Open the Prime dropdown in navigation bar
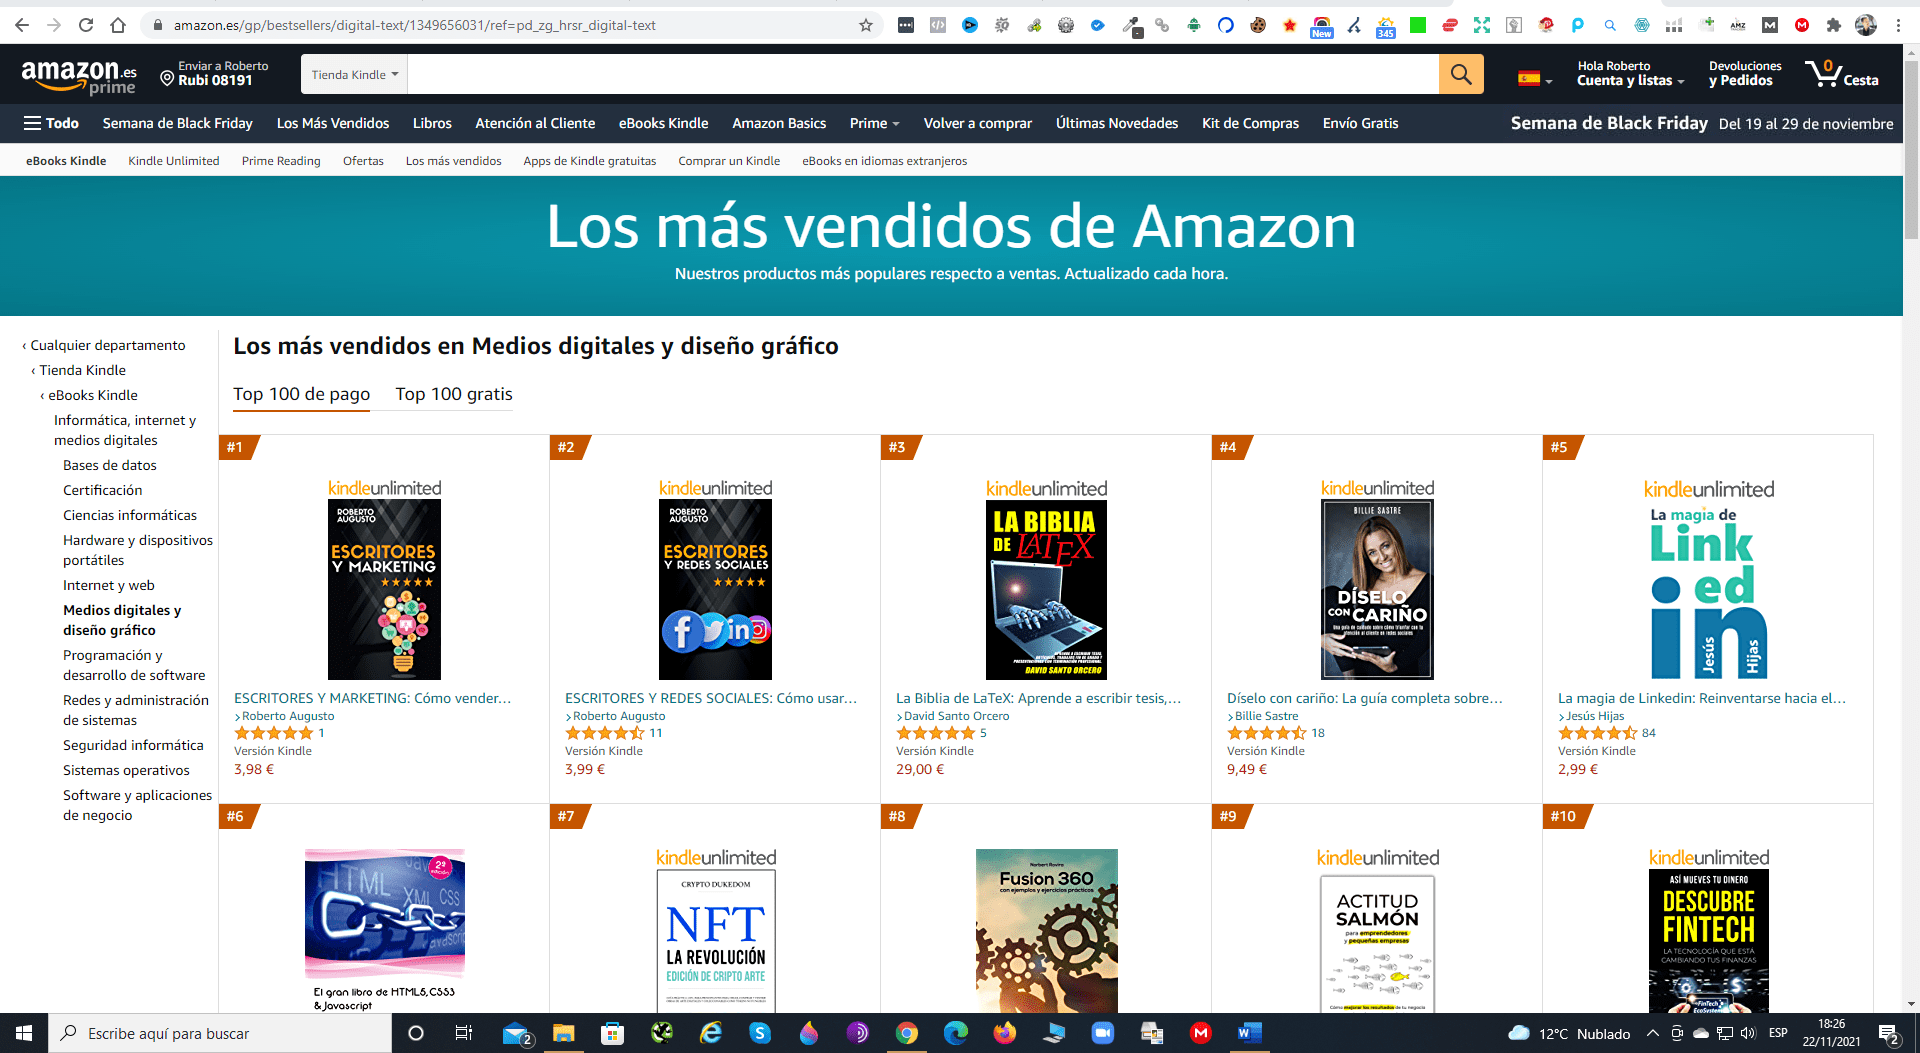Image resolution: width=1920 pixels, height=1053 pixels. coord(874,123)
